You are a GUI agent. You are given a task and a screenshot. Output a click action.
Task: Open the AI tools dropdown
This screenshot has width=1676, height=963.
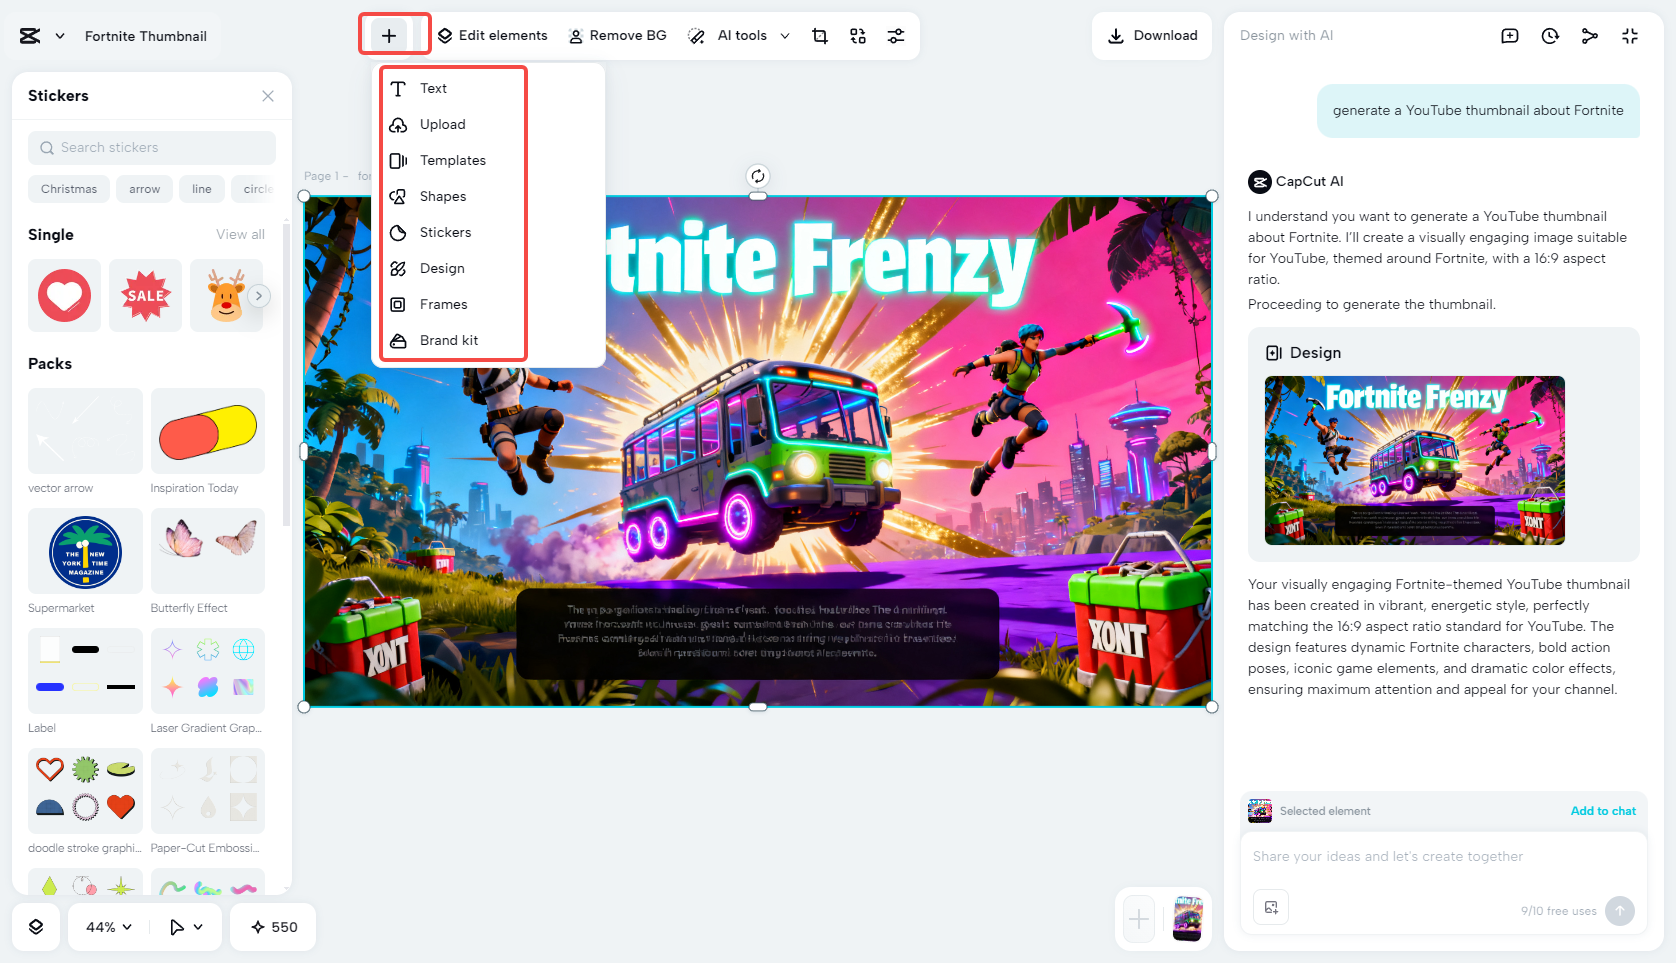(x=738, y=35)
